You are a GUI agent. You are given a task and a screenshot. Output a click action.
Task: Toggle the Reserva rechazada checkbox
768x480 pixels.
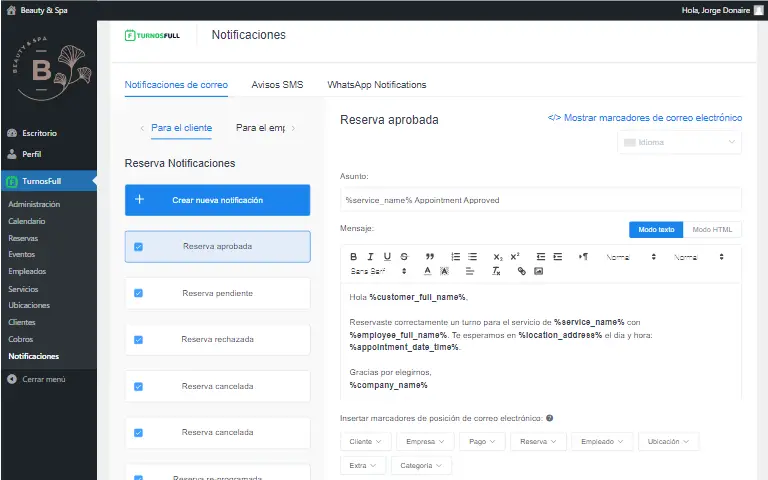click(138, 340)
